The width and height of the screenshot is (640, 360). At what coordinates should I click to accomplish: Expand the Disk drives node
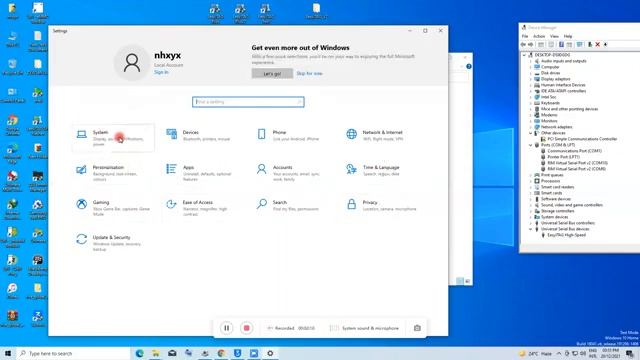[531, 73]
